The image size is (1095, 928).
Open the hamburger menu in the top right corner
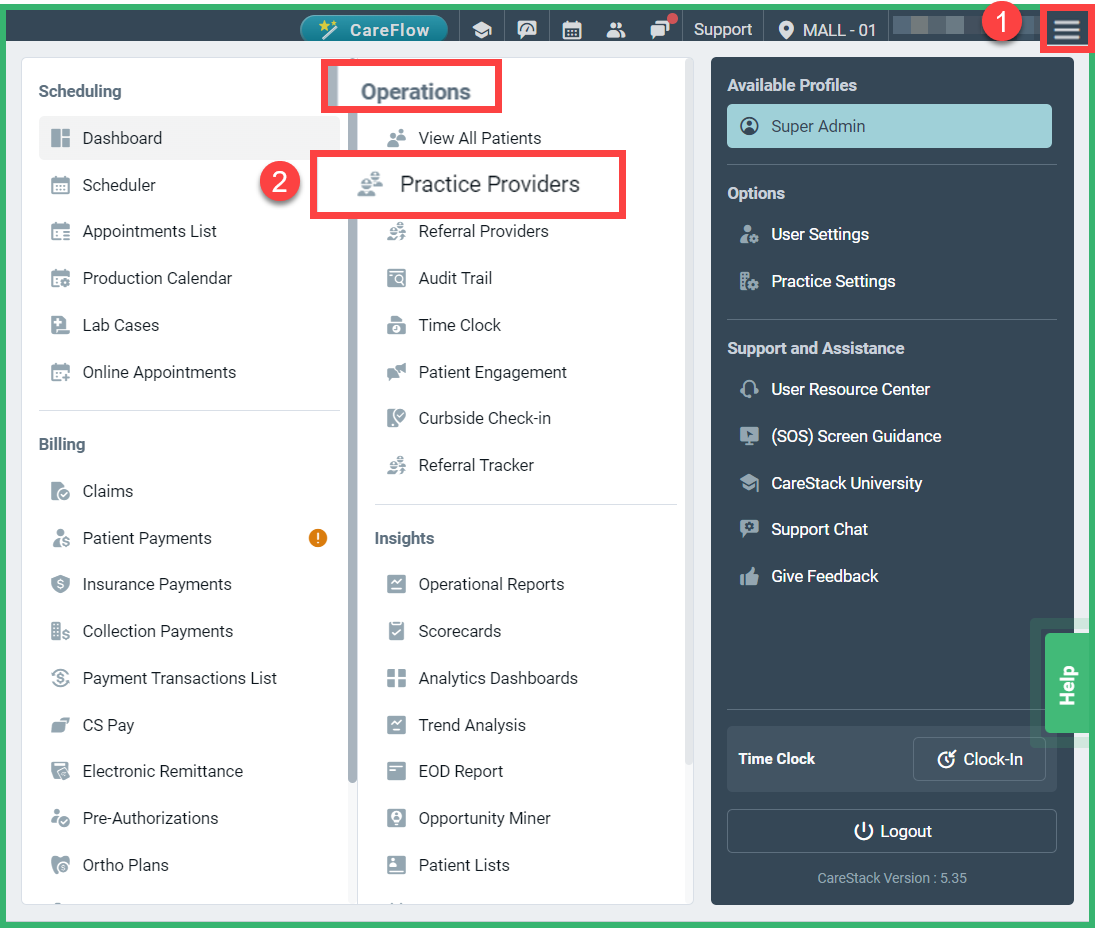pos(1066,28)
